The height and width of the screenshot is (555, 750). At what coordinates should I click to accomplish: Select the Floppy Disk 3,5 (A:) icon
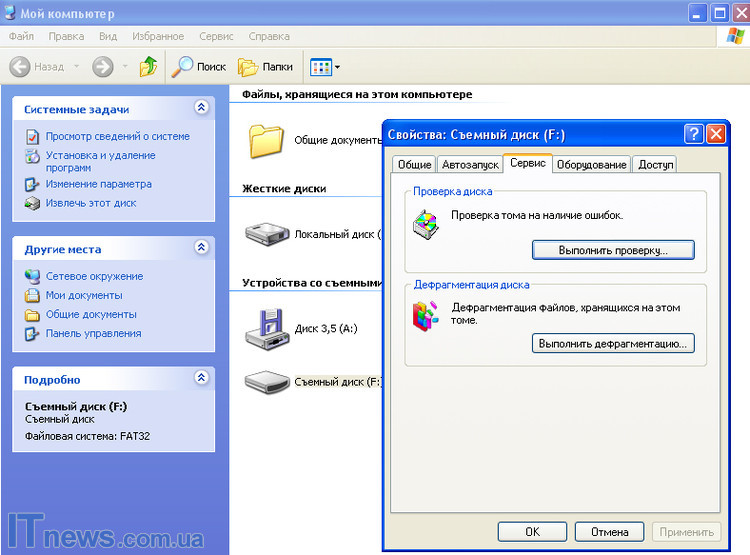point(266,328)
